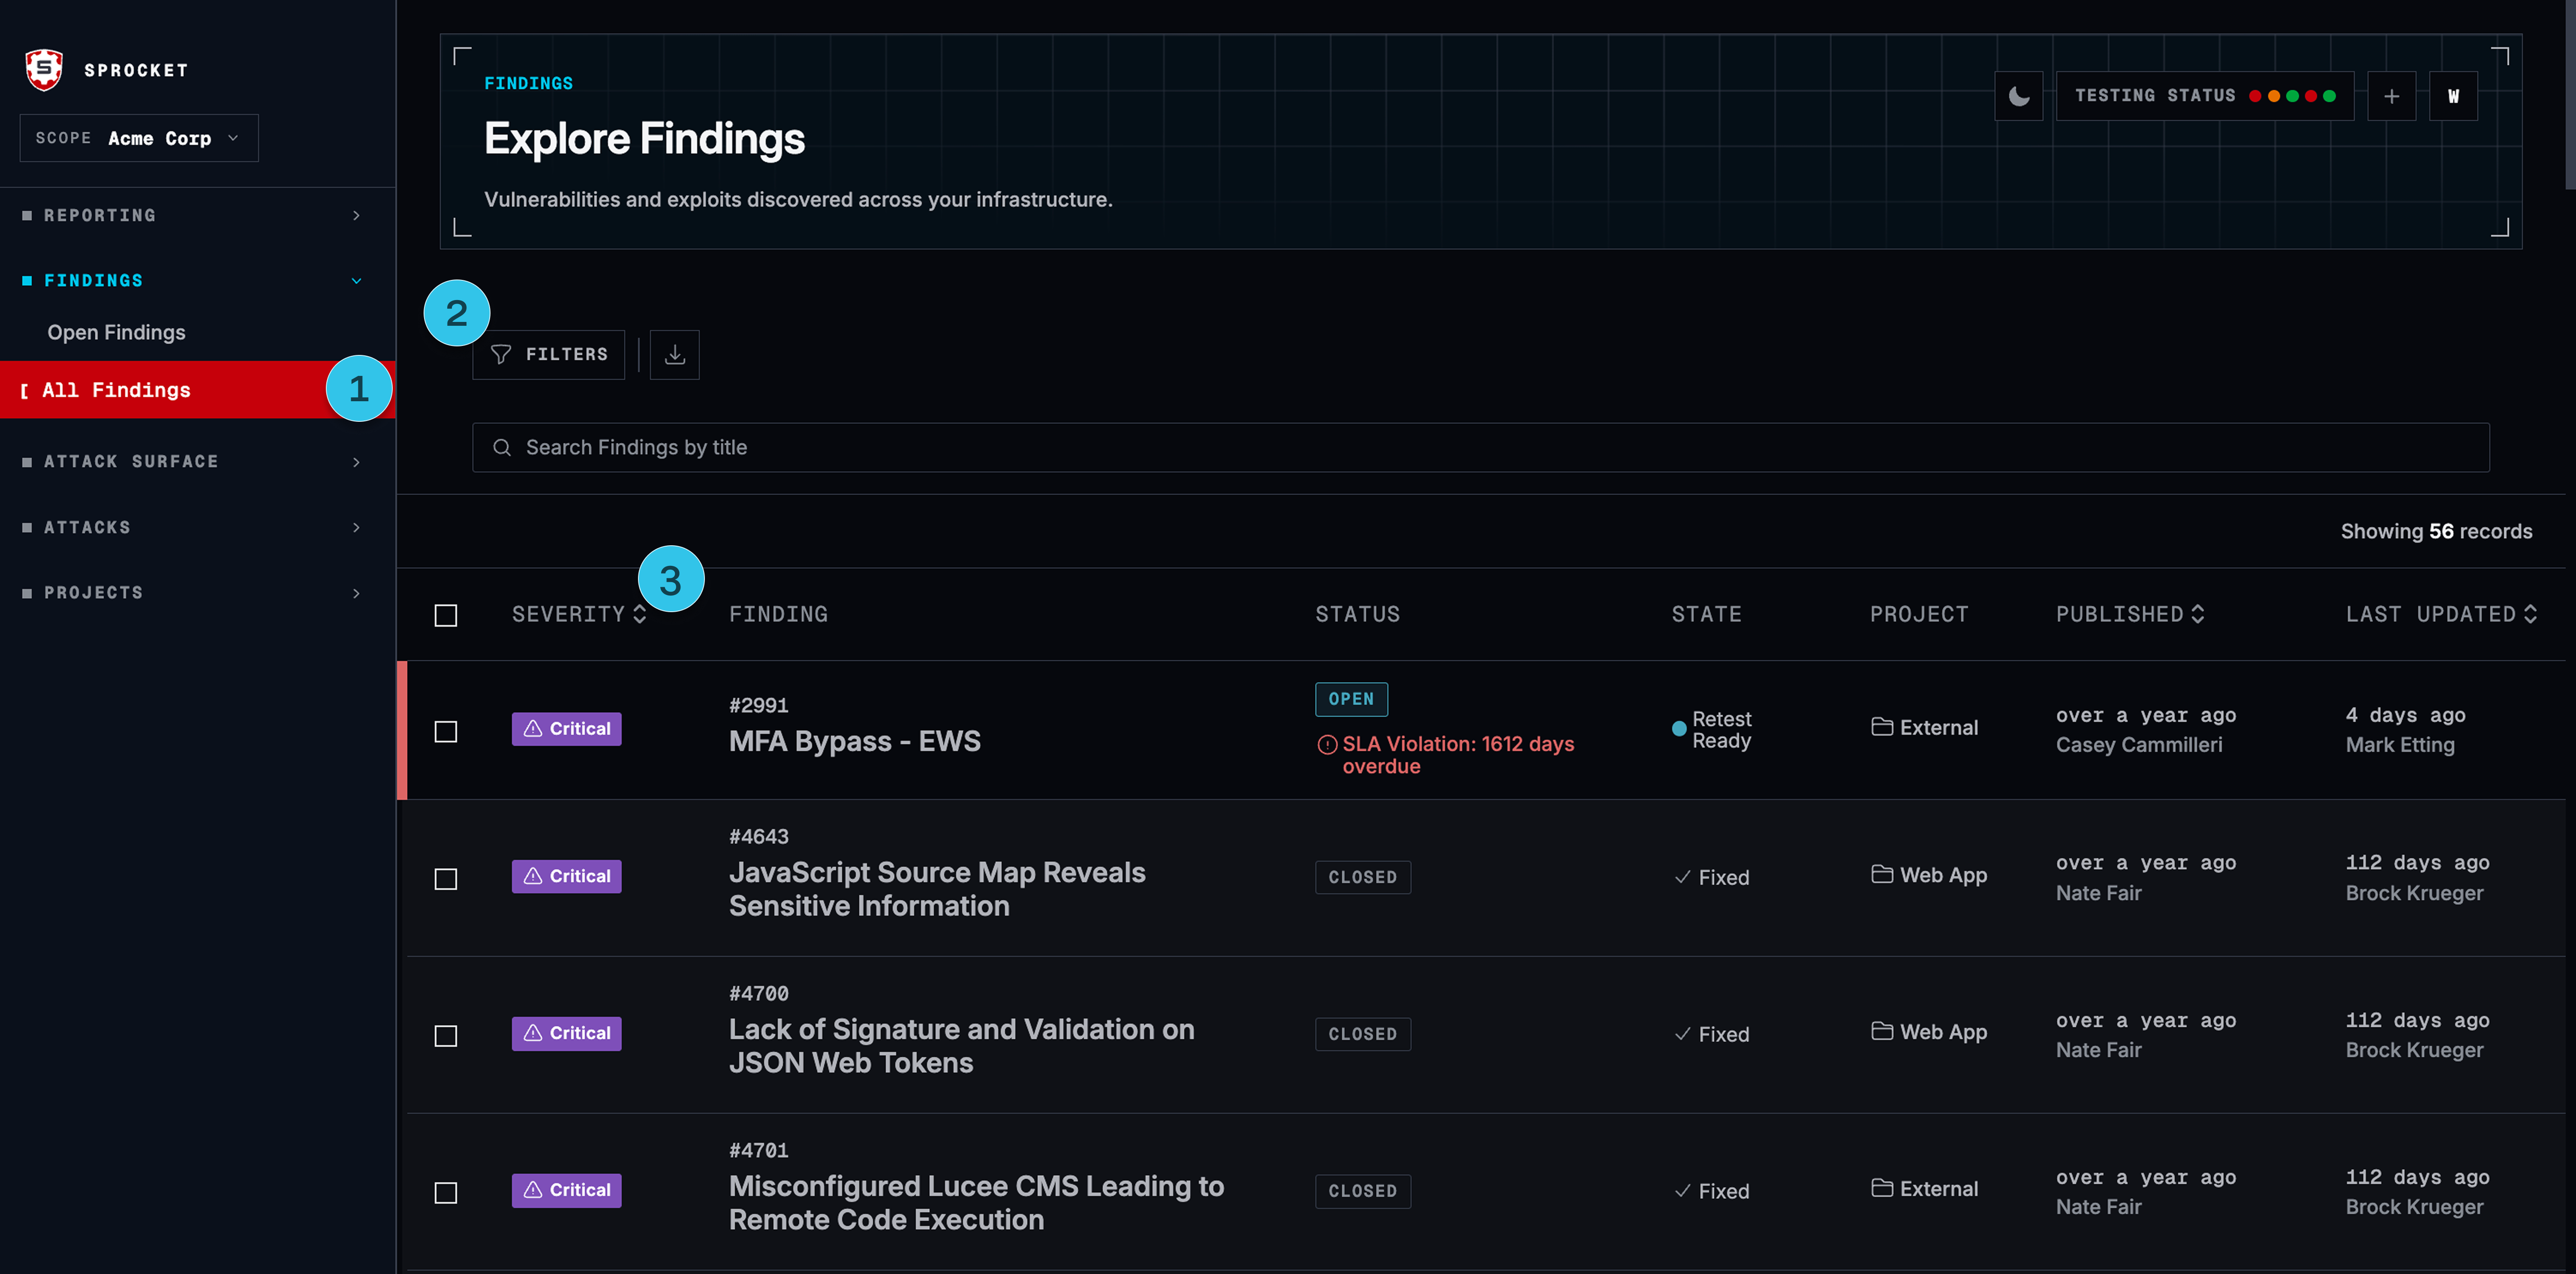
Task: Click the Sprocket logo icon
Action: [44, 70]
